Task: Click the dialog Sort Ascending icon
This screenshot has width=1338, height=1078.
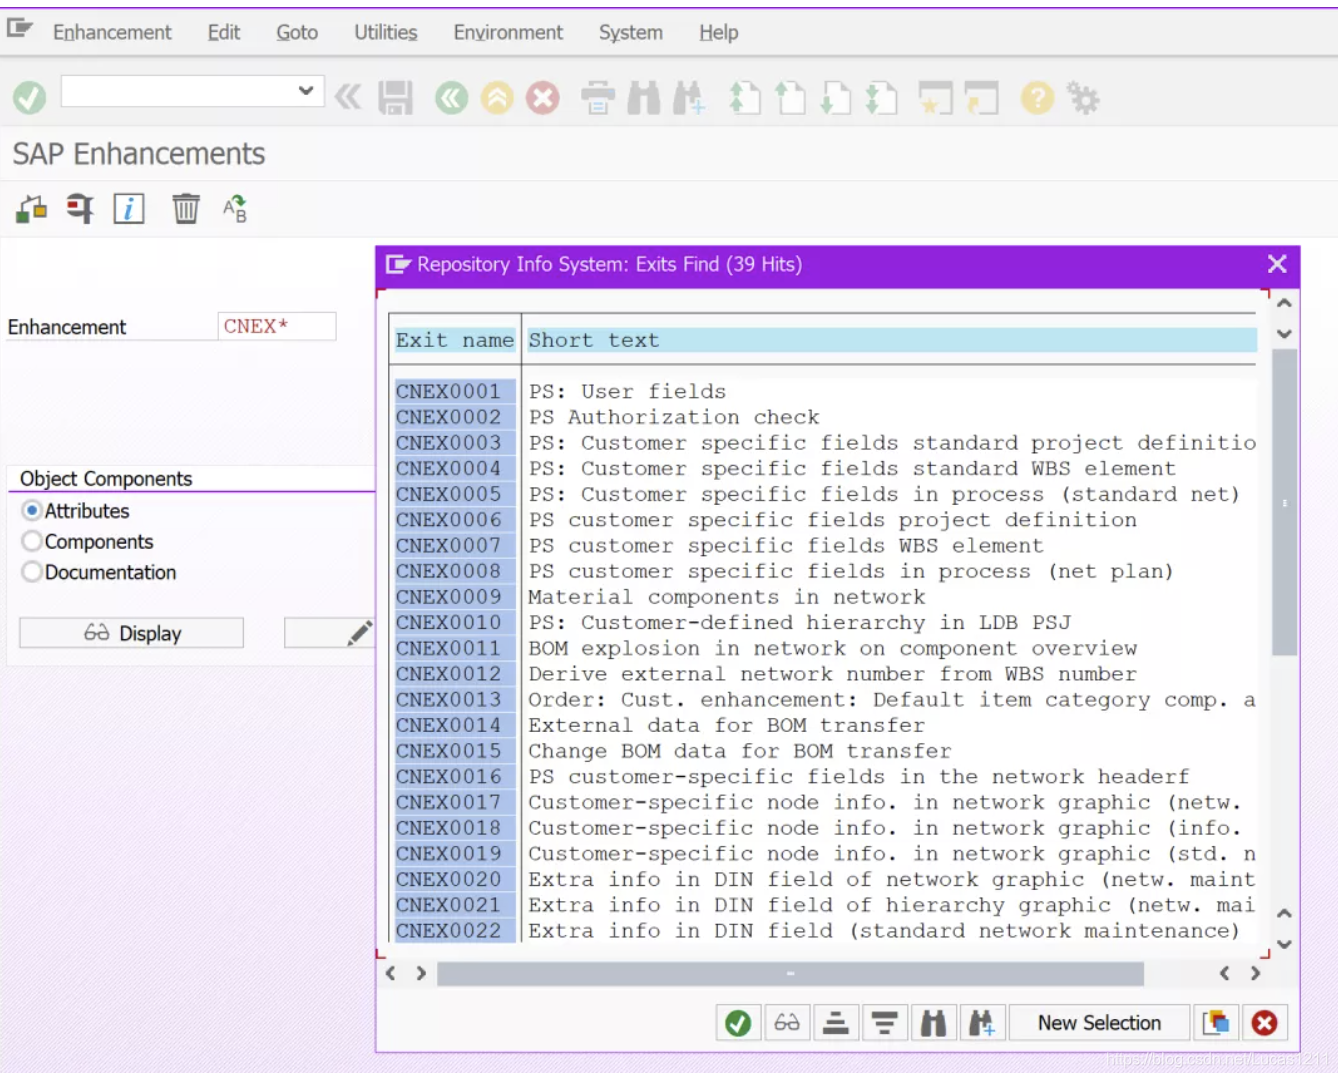Action: click(x=836, y=1023)
